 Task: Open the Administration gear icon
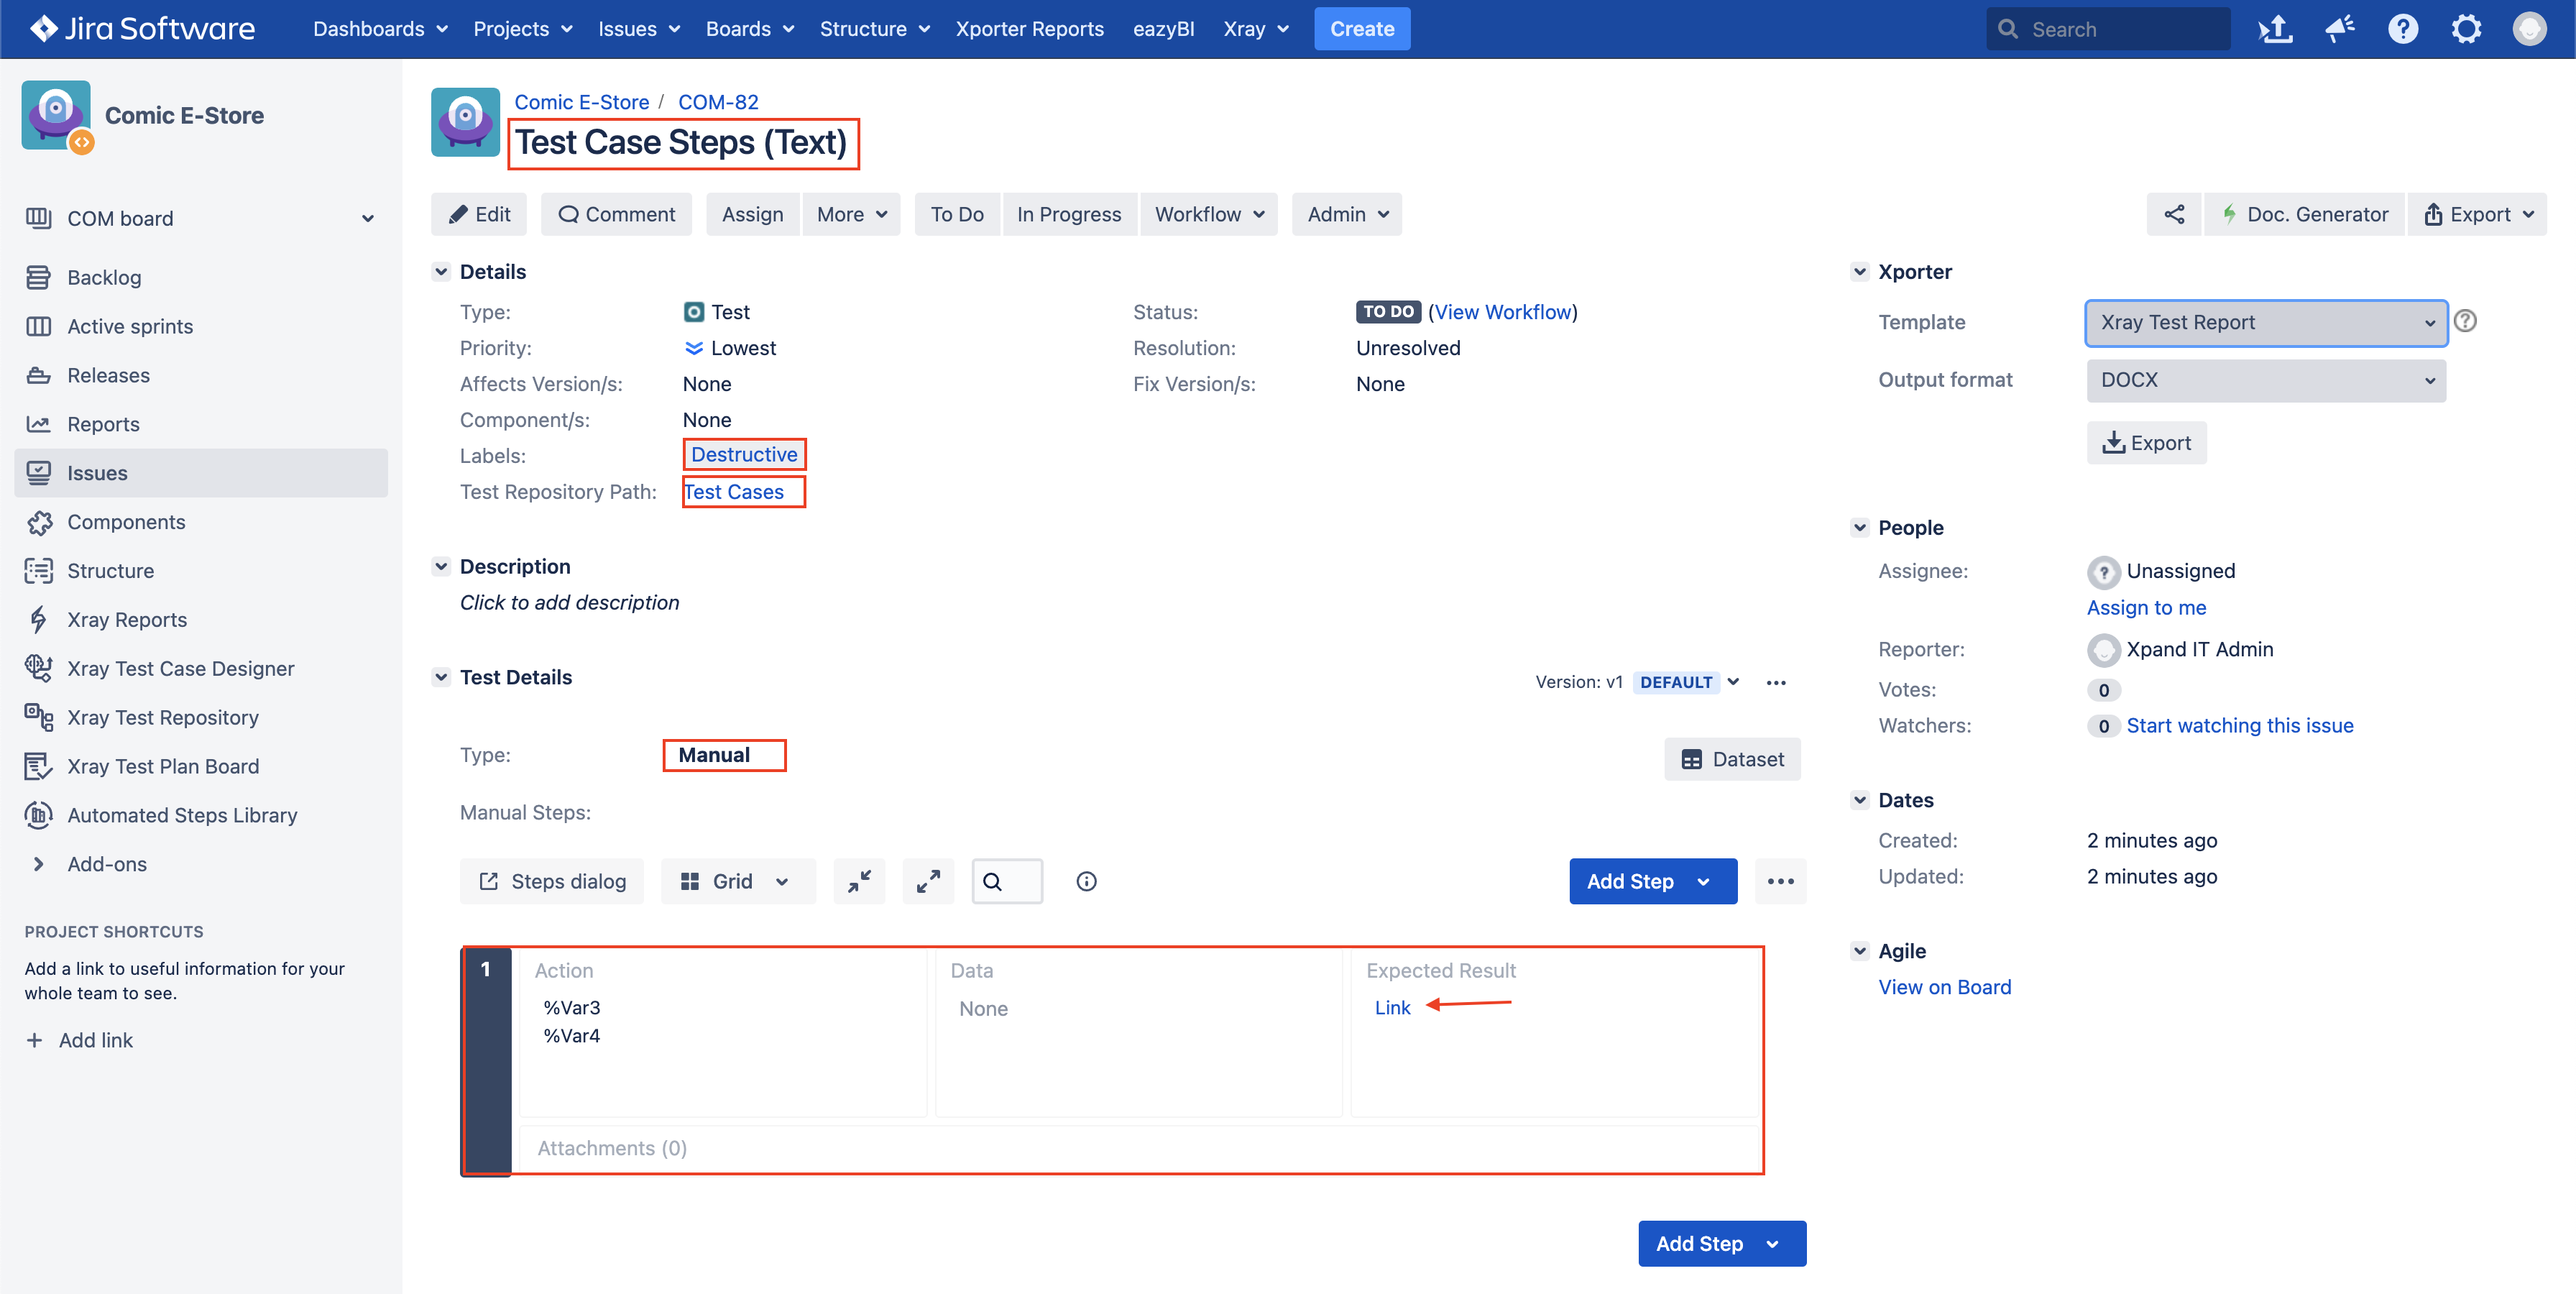(x=2466, y=29)
